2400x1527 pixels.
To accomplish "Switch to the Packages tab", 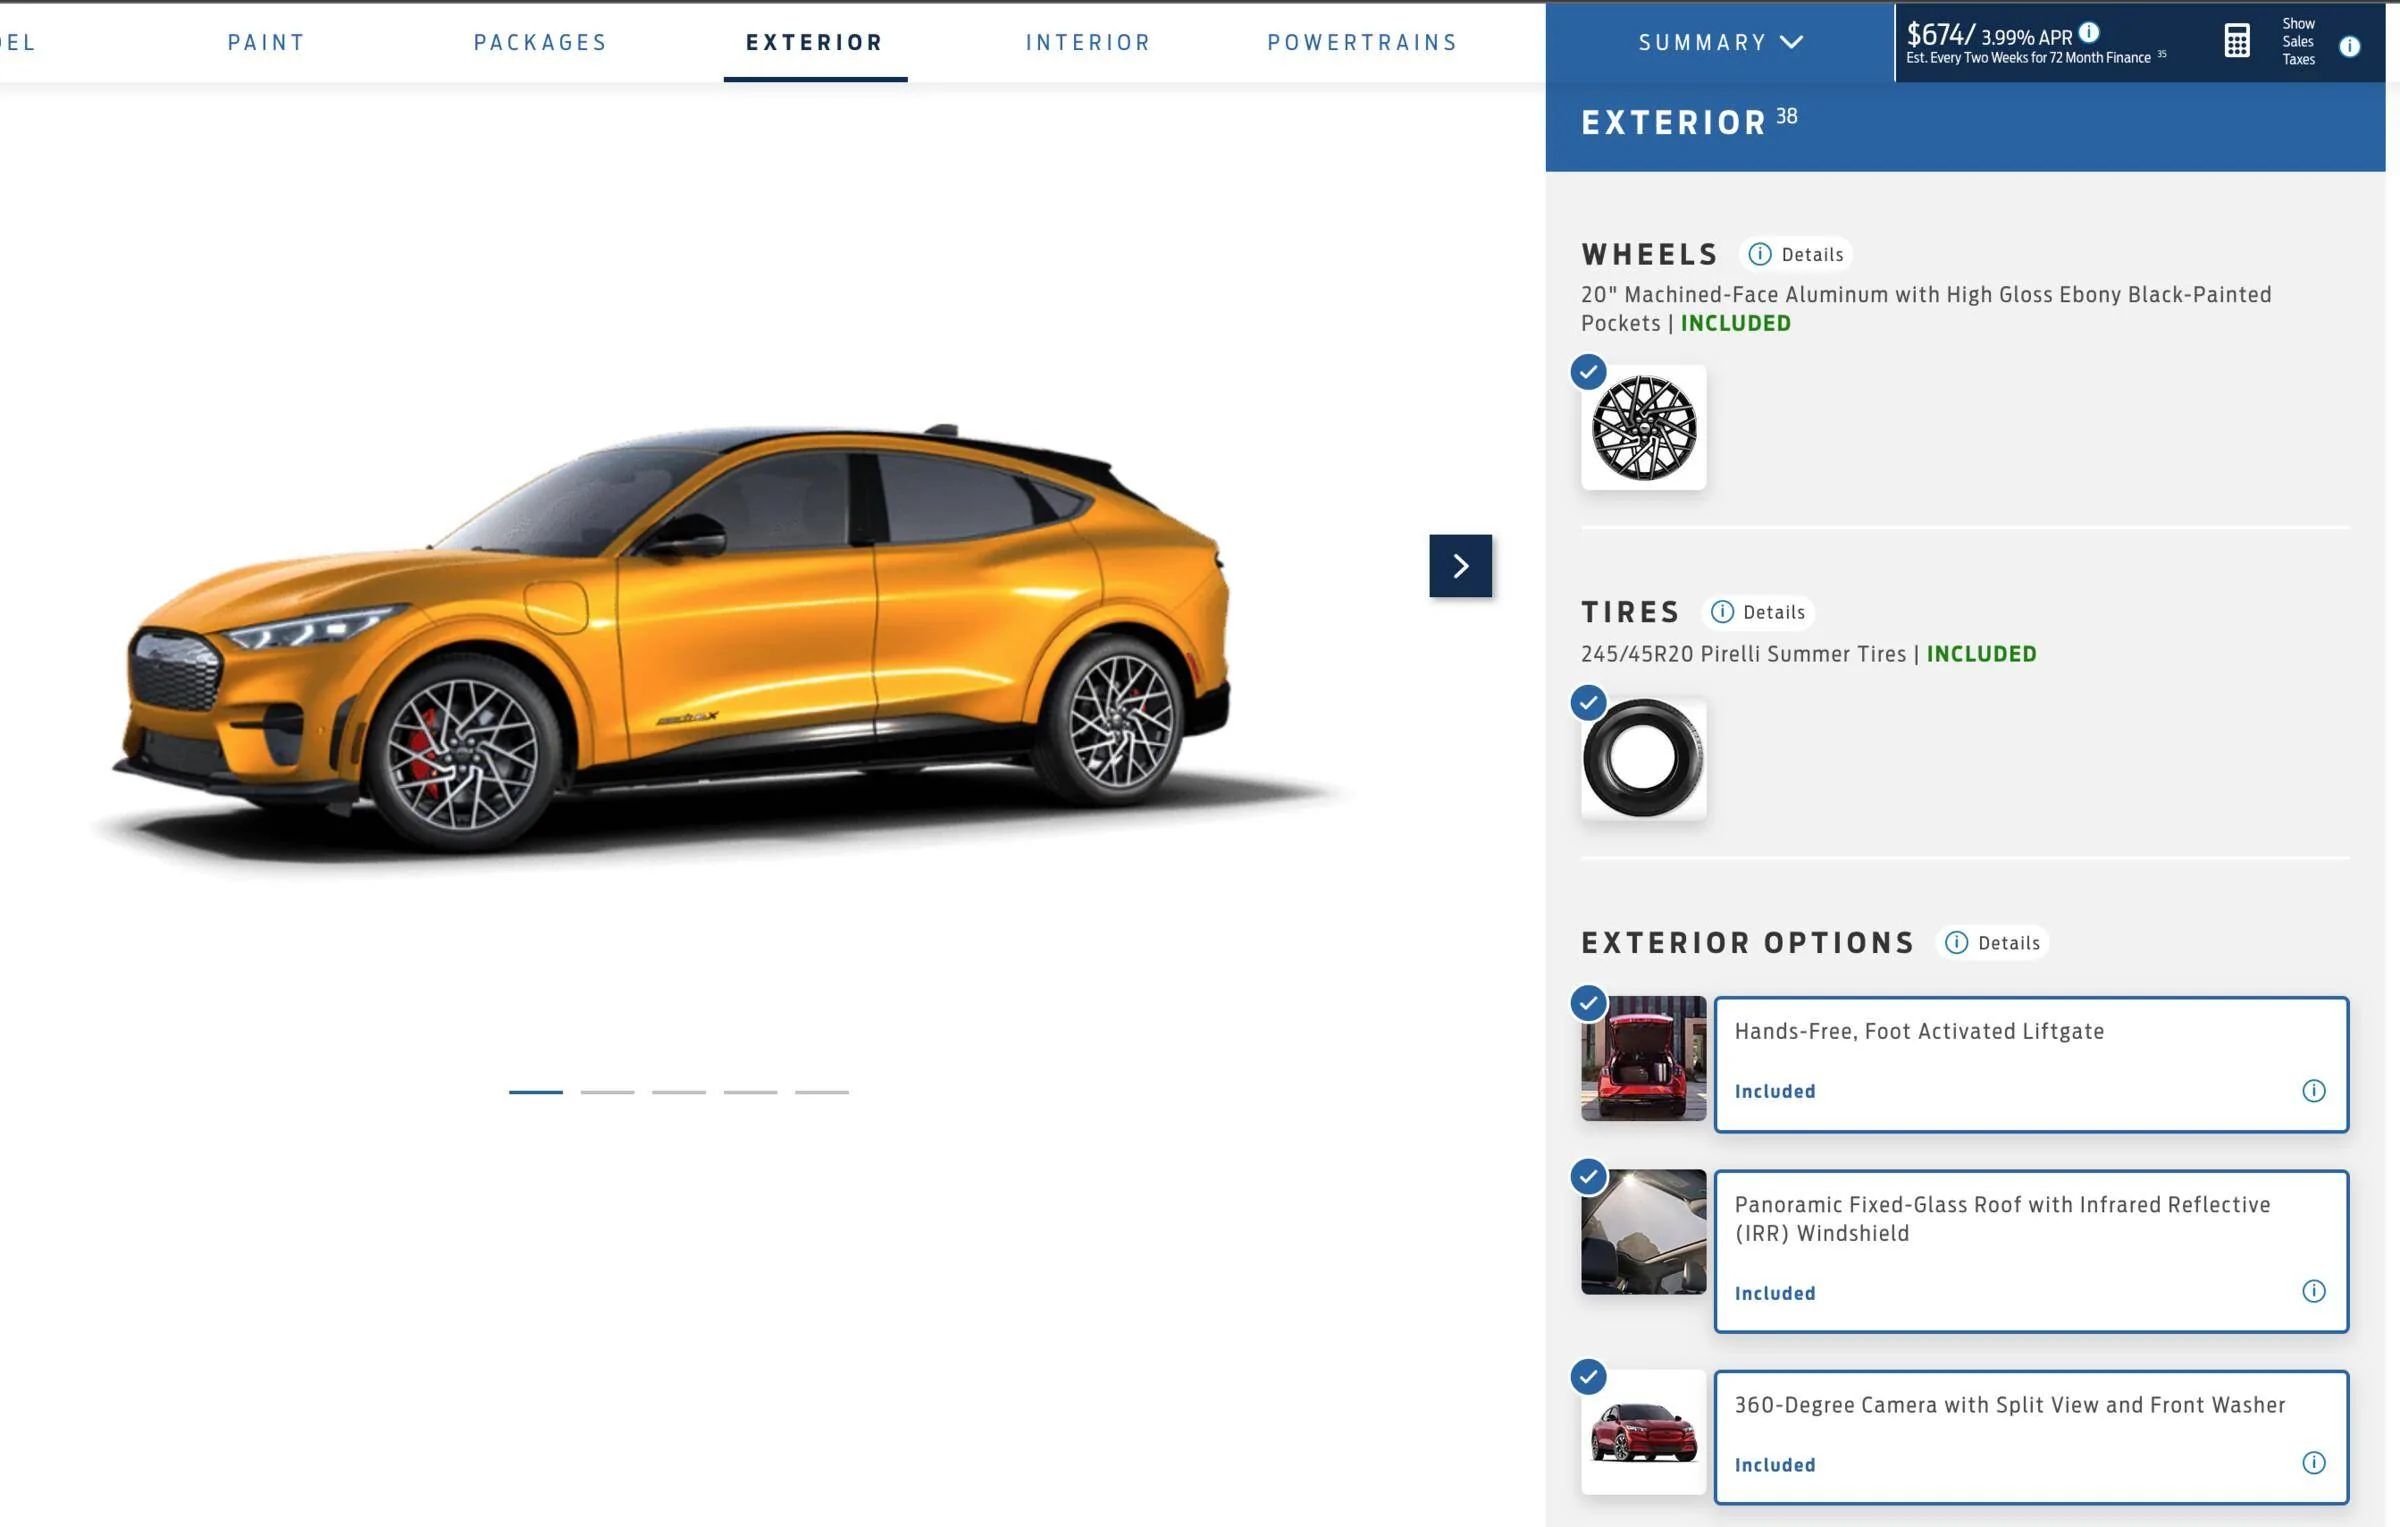I will 540,42.
